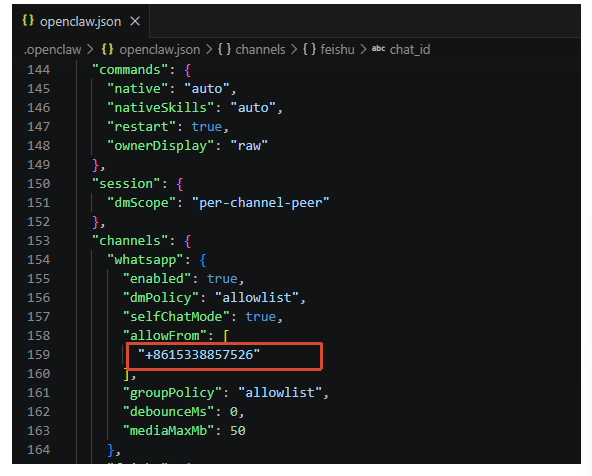Click the true value after "enabled"
The image size is (592, 476).
[222, 279]
